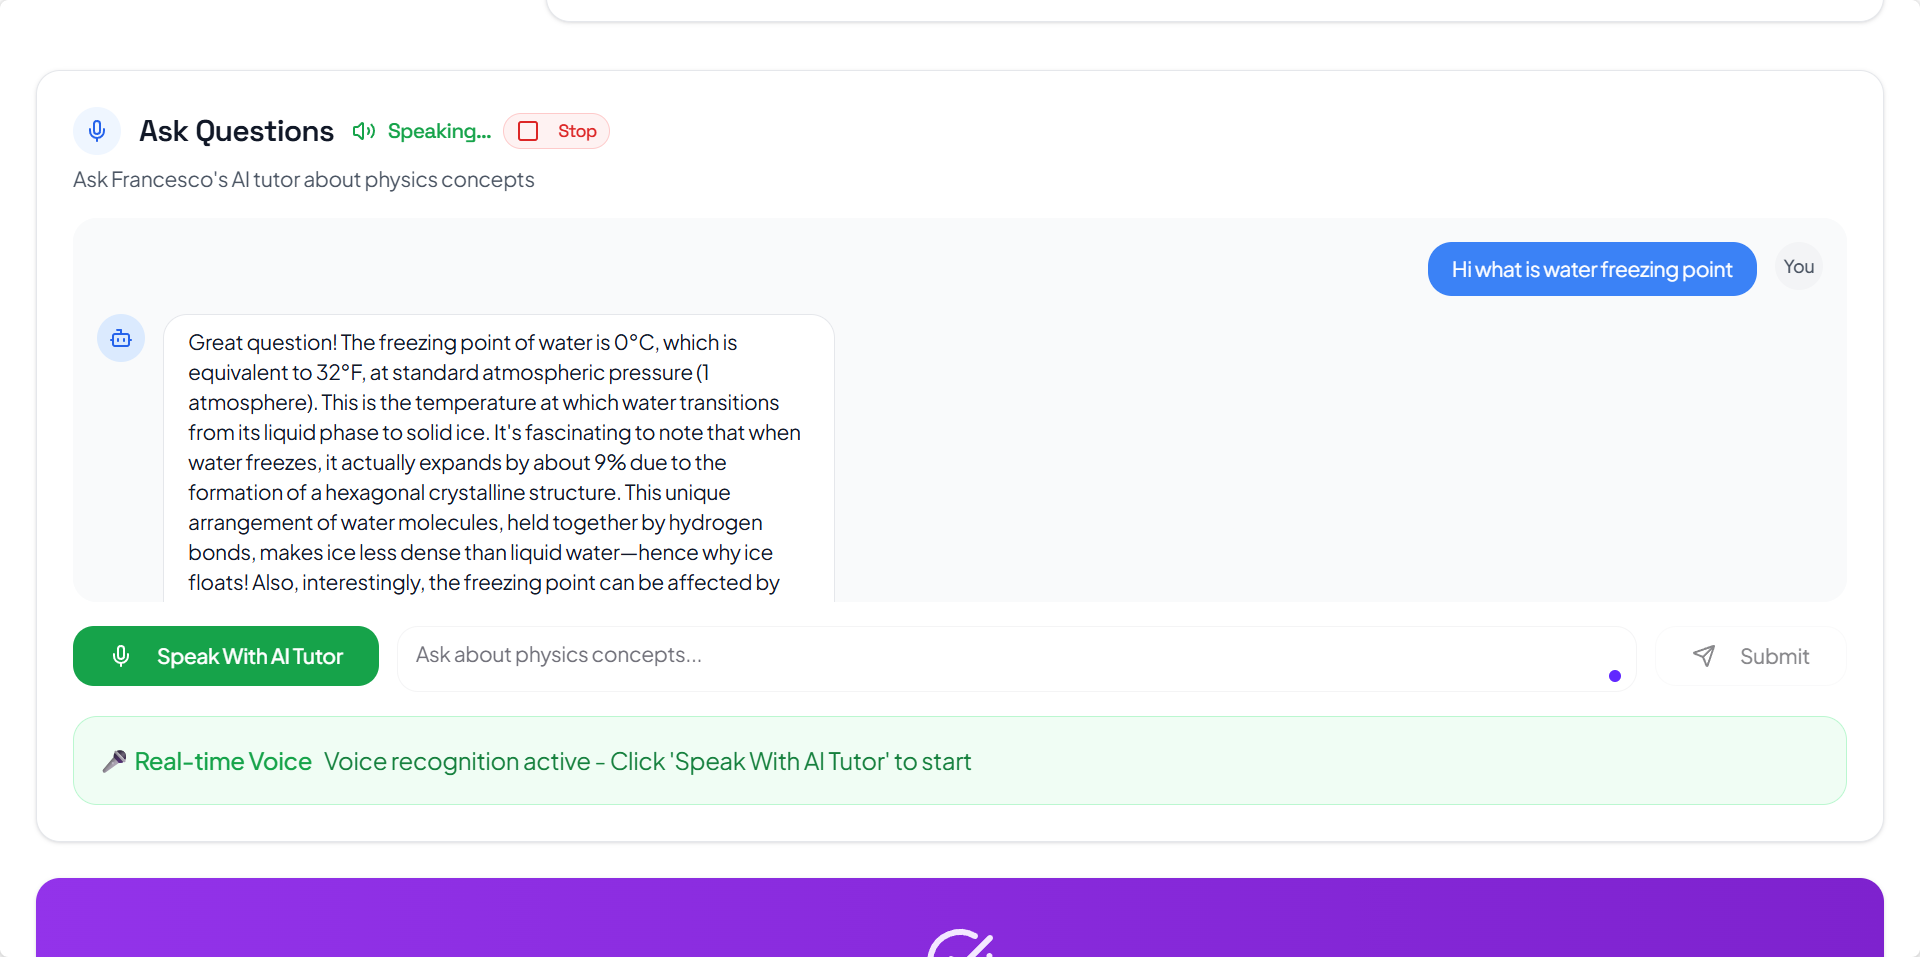Screen dimensions: 1920x957
Task: Click the green 'Speaking...' status text
Action: click(439, 131)
